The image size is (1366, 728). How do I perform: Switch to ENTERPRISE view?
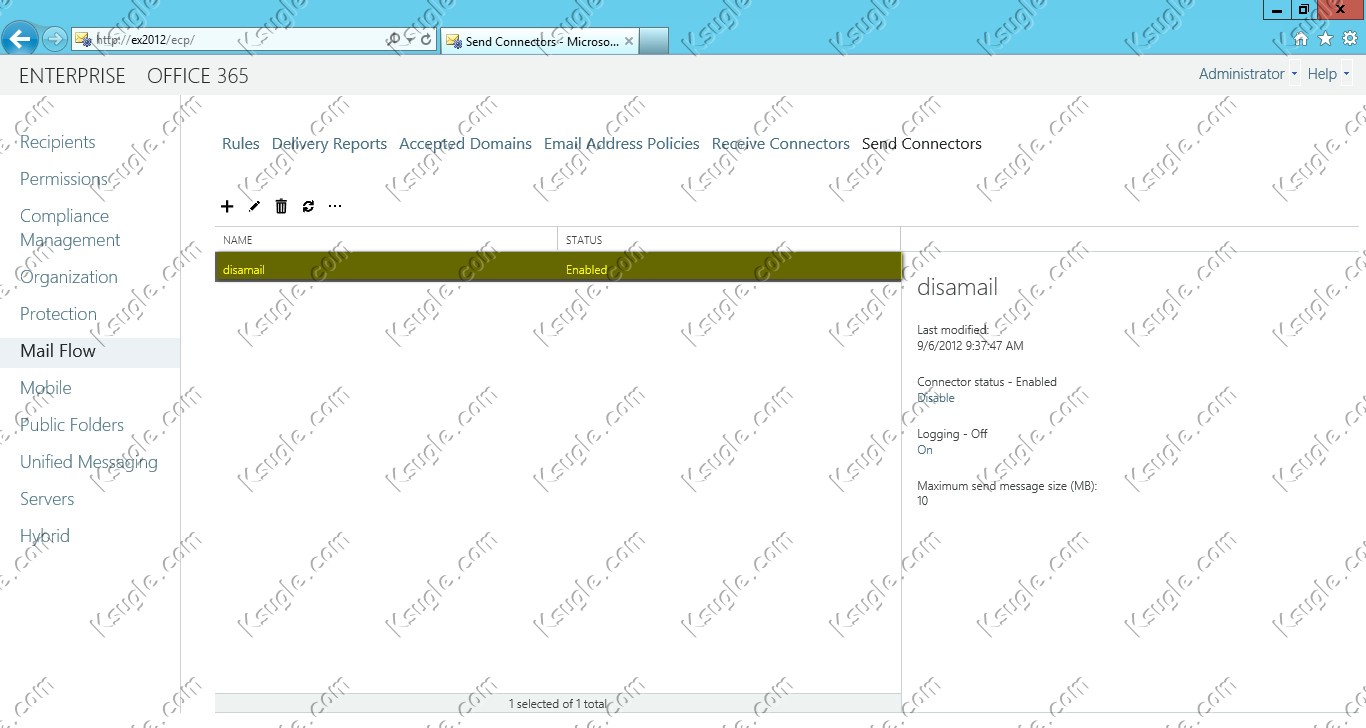[72, 76]
